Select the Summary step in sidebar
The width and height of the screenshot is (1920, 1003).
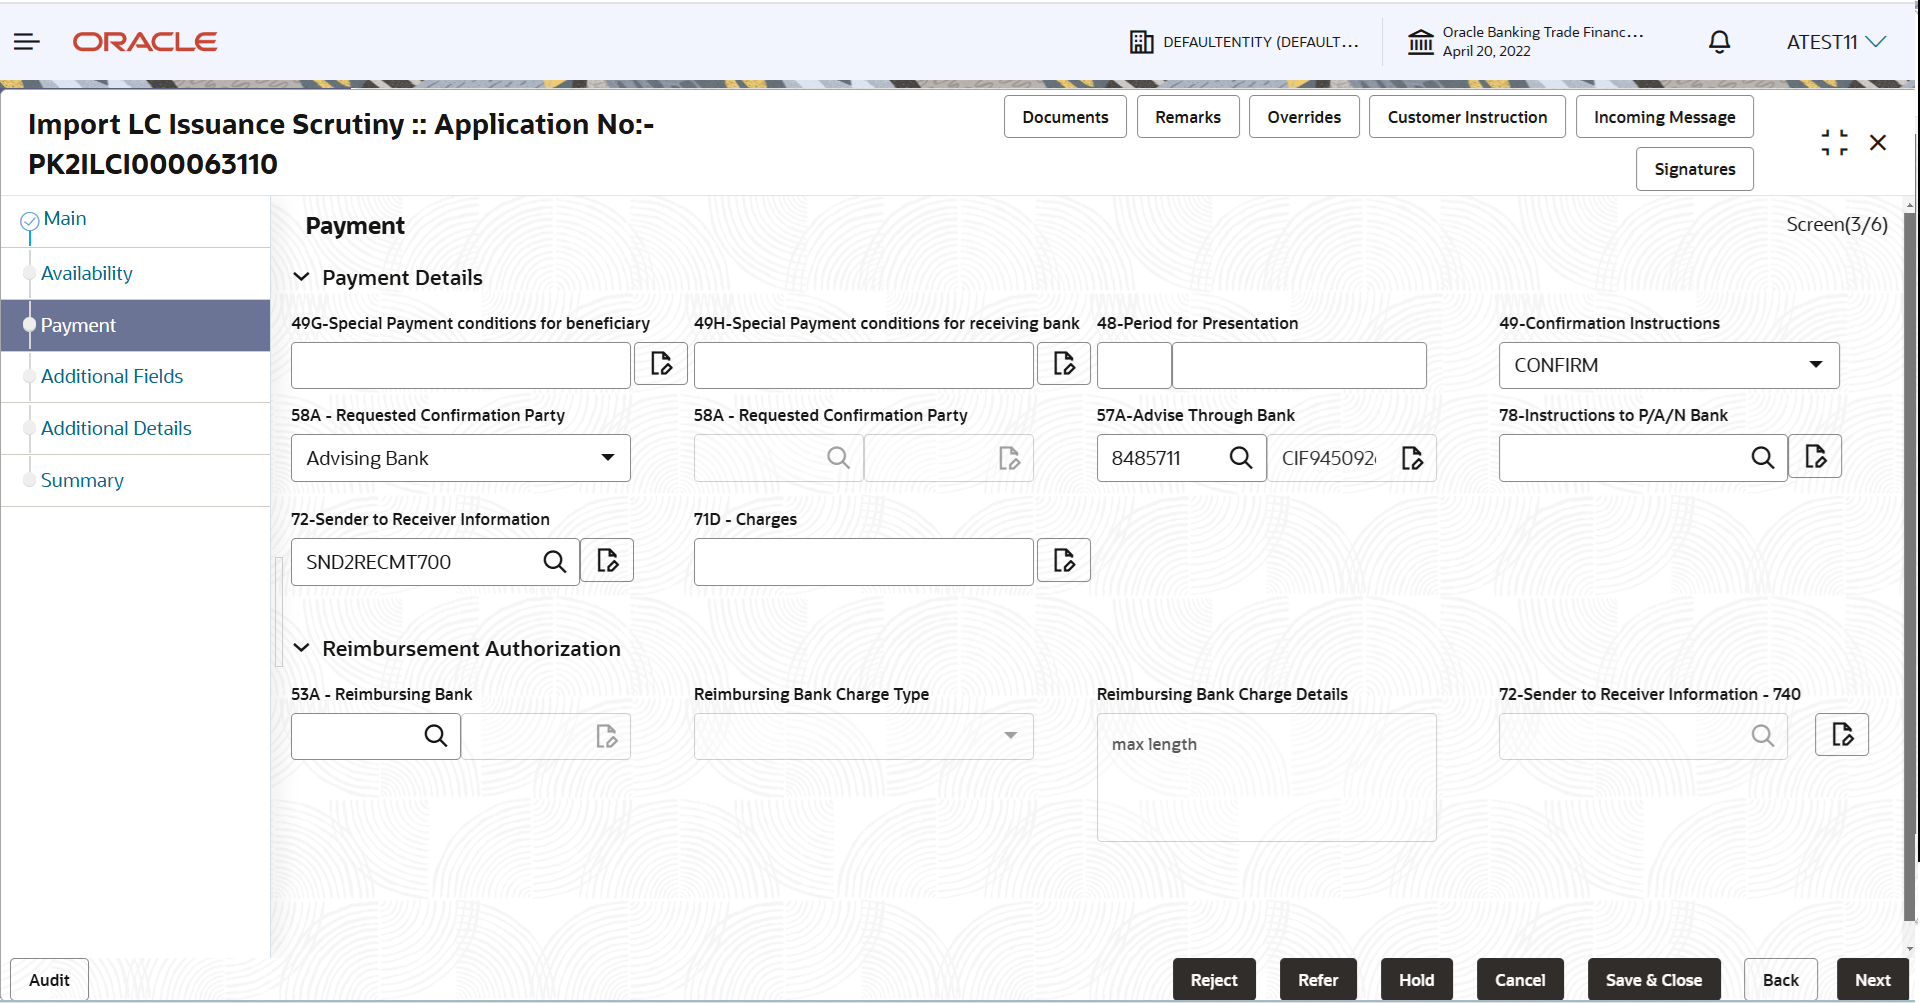[x=82, y=481]
